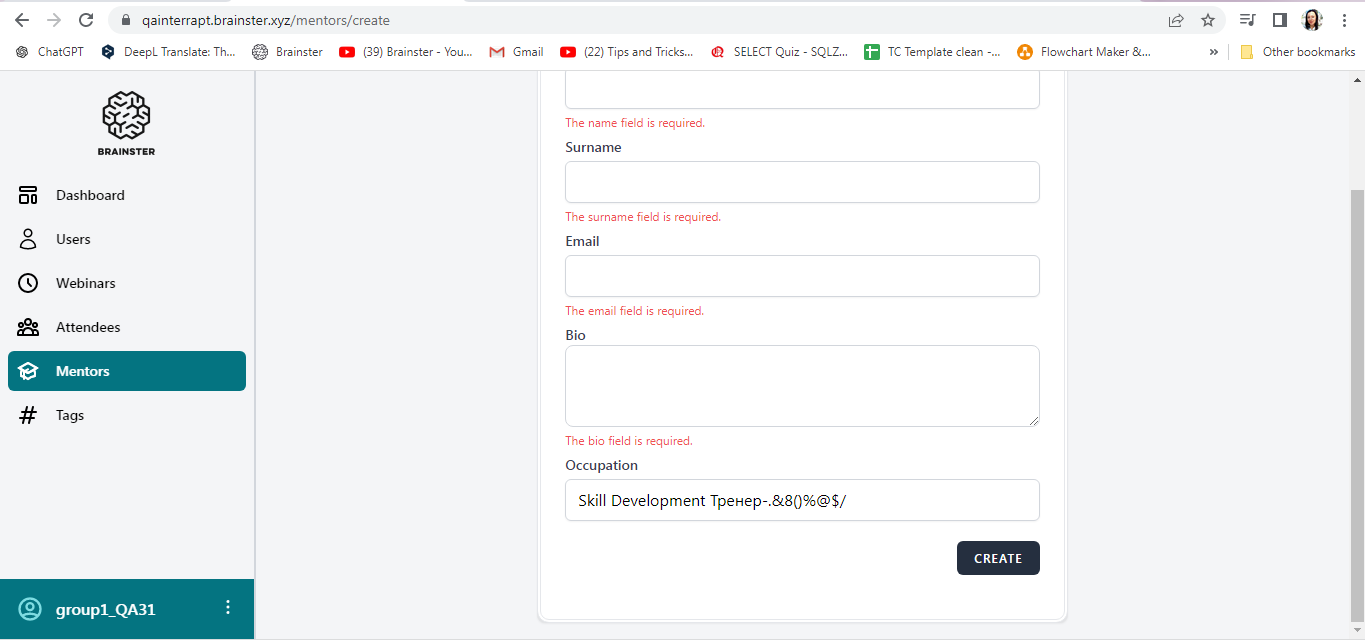Expand the hidden bookmarks overflow chevron
The image size is (1365, 641).
tap(1214, 52)
